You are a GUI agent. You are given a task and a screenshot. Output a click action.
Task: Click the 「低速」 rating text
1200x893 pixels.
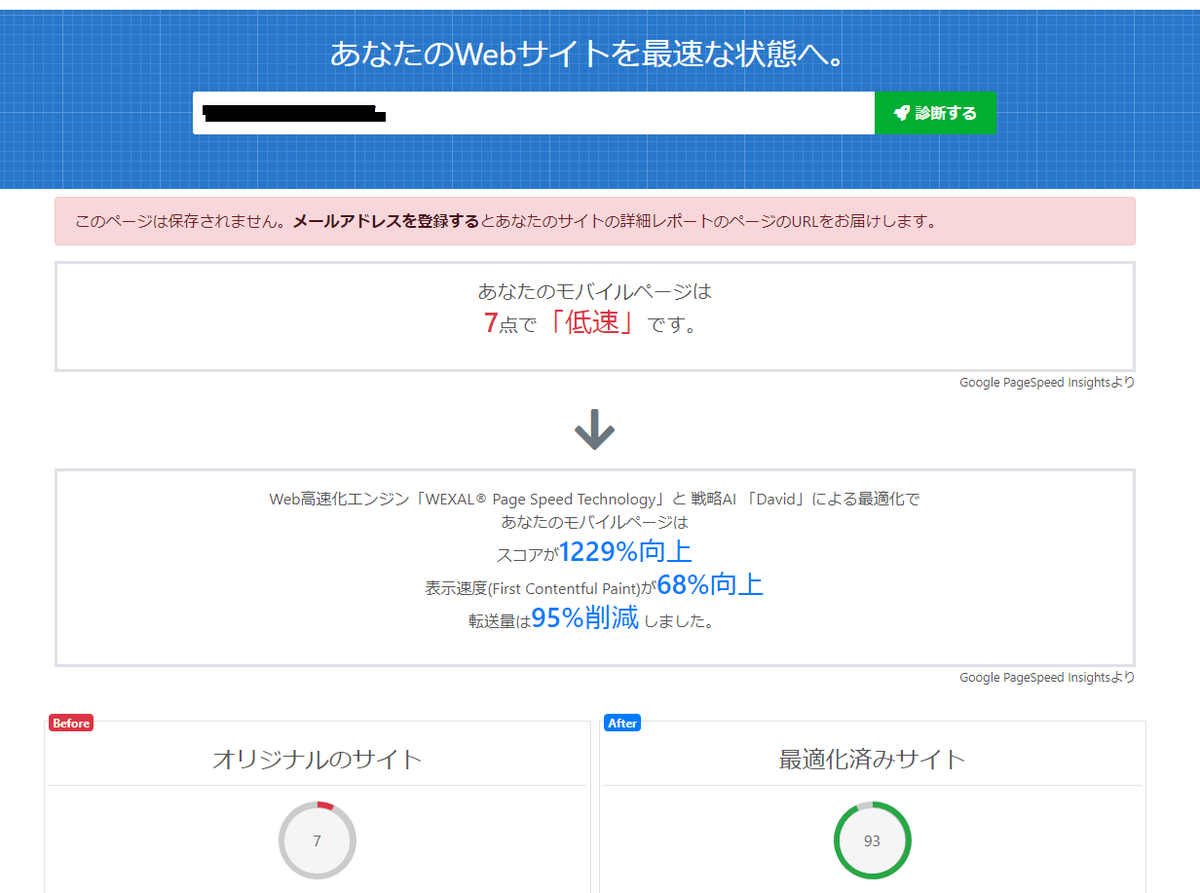coord(593,323)
